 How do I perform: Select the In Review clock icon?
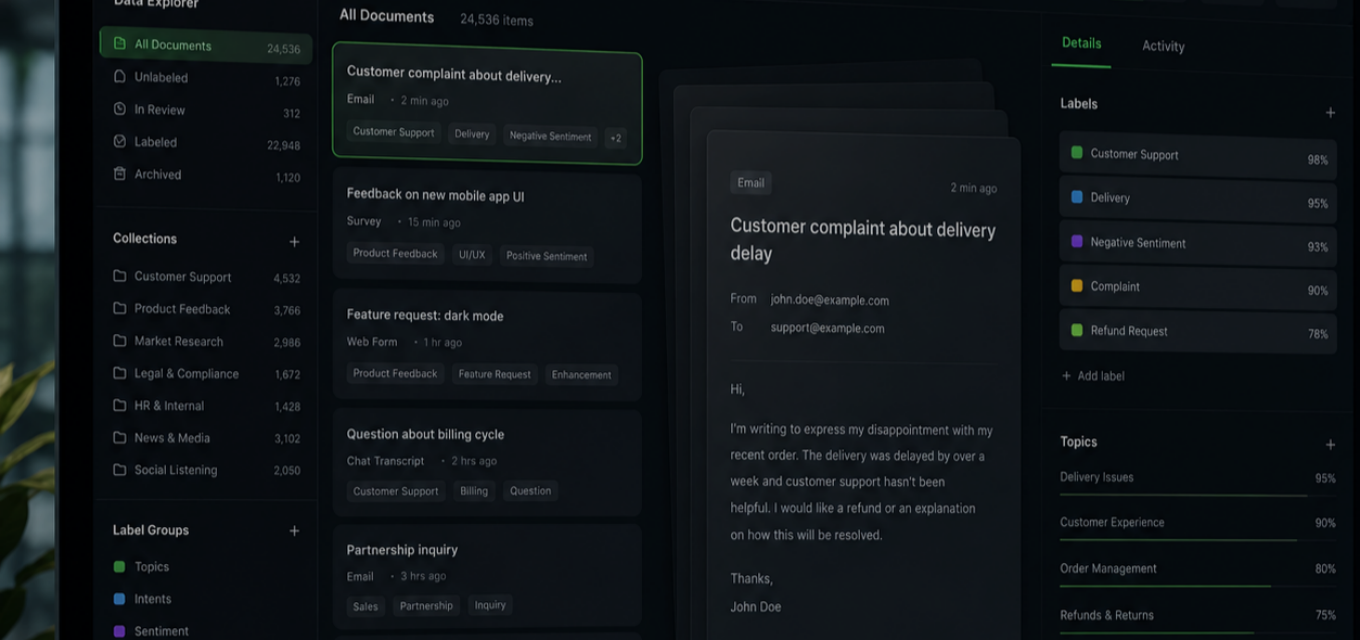click(x=120, y=110)
